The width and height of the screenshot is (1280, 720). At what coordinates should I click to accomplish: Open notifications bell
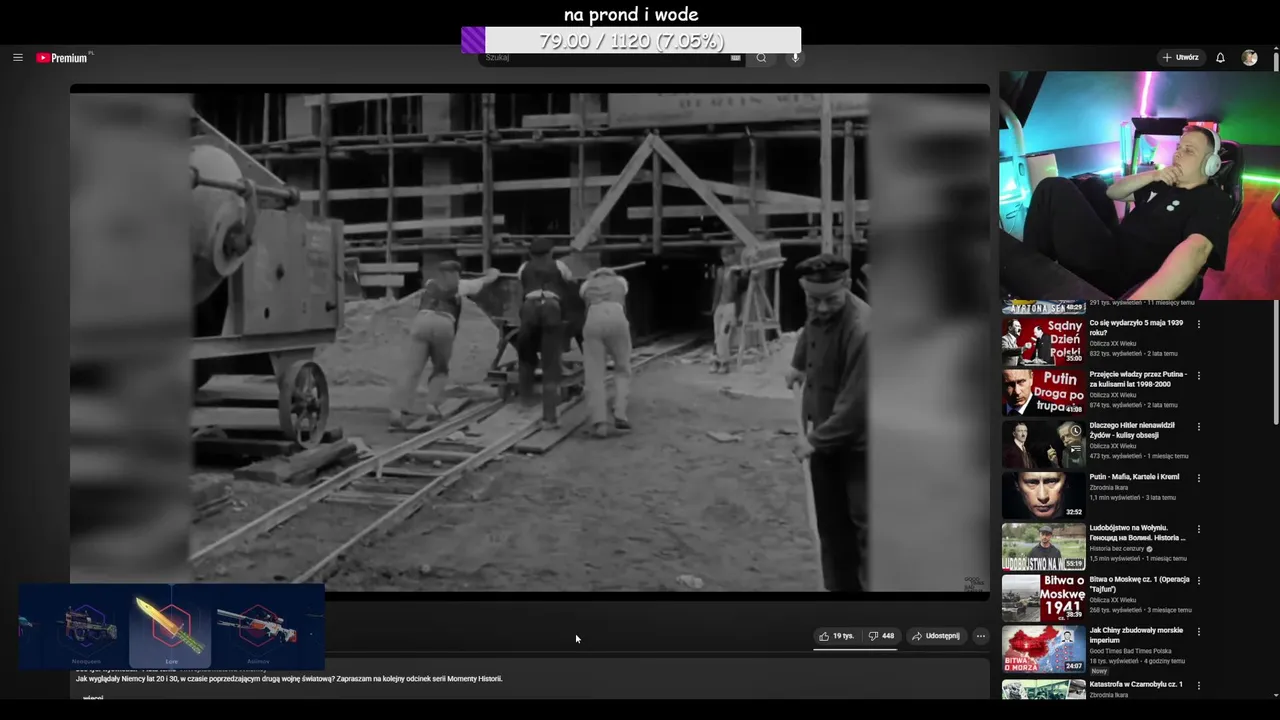point(1220,58)
